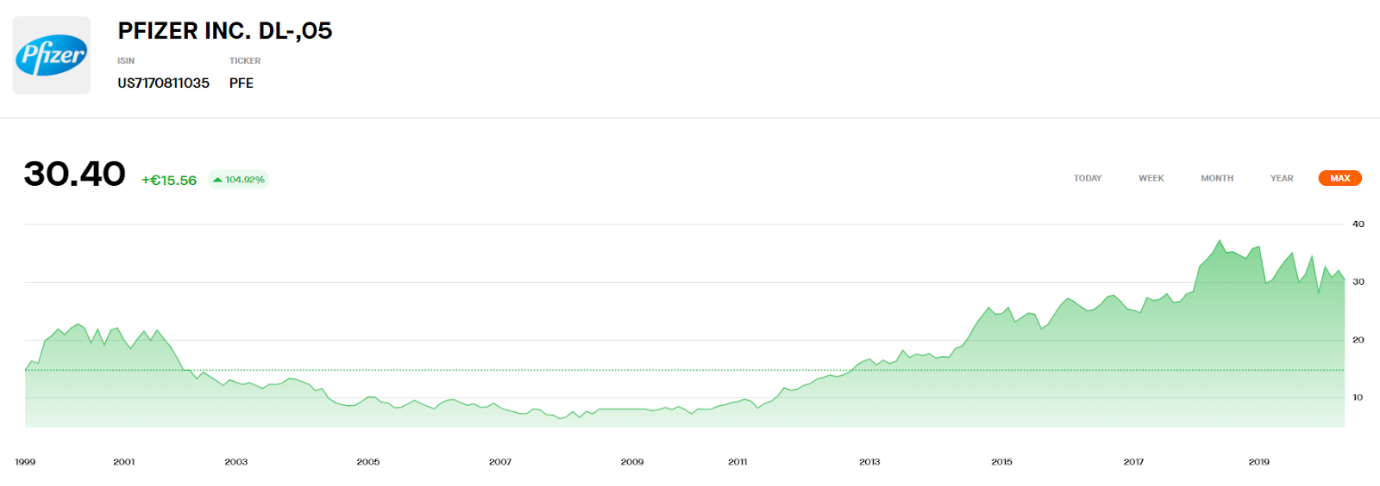Click the 2019 x-axis label
The image size is (1380, 486).
pyautogui.click(x=1259, y=462)
